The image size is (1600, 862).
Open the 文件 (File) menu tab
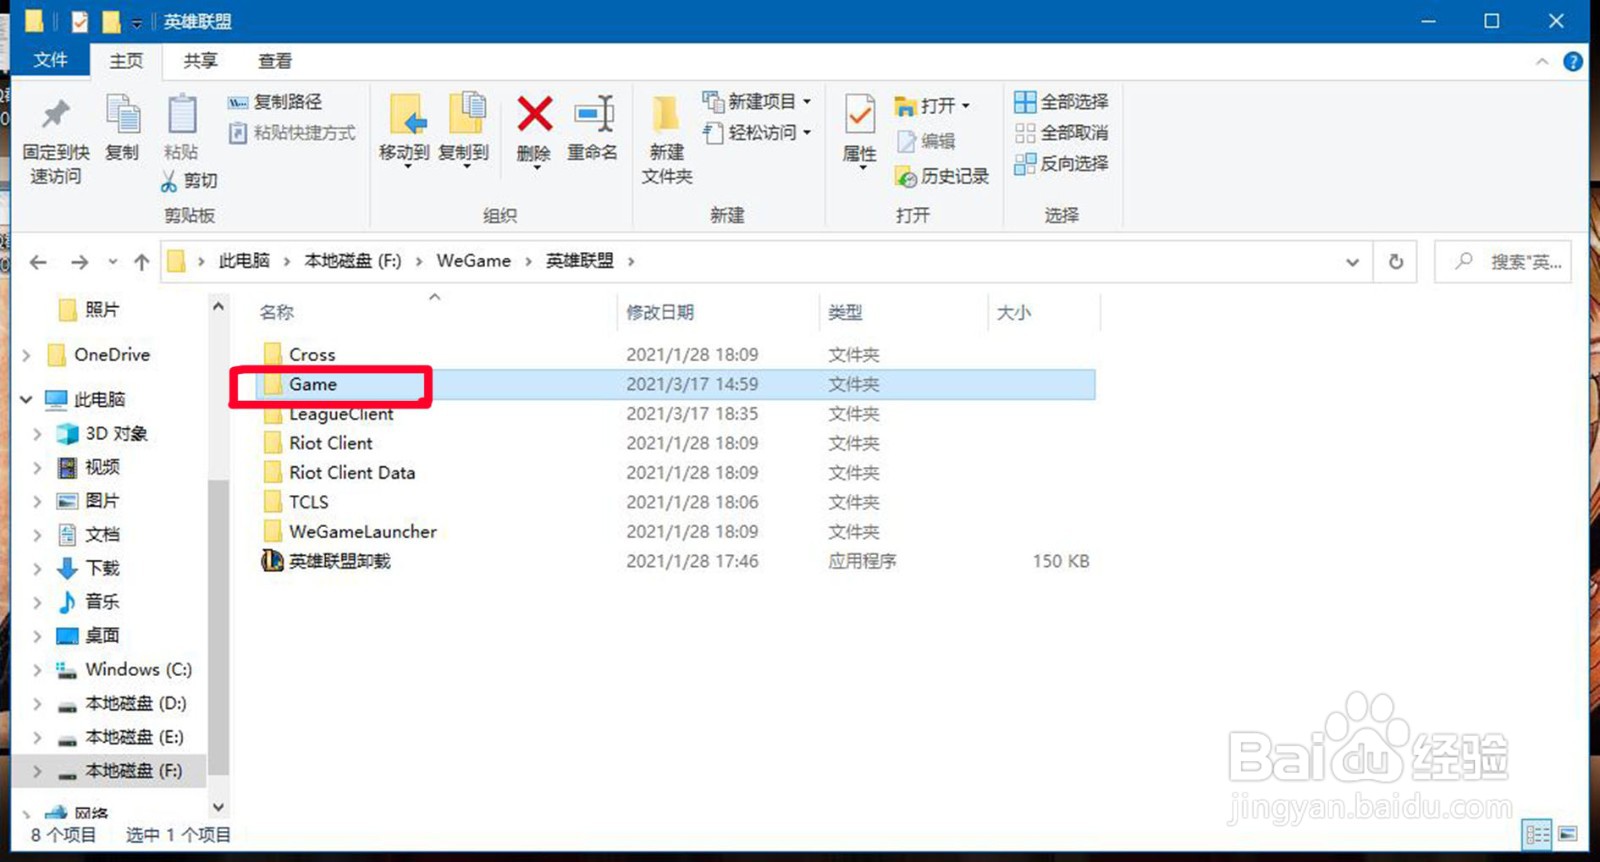click(x=50, y=60)
